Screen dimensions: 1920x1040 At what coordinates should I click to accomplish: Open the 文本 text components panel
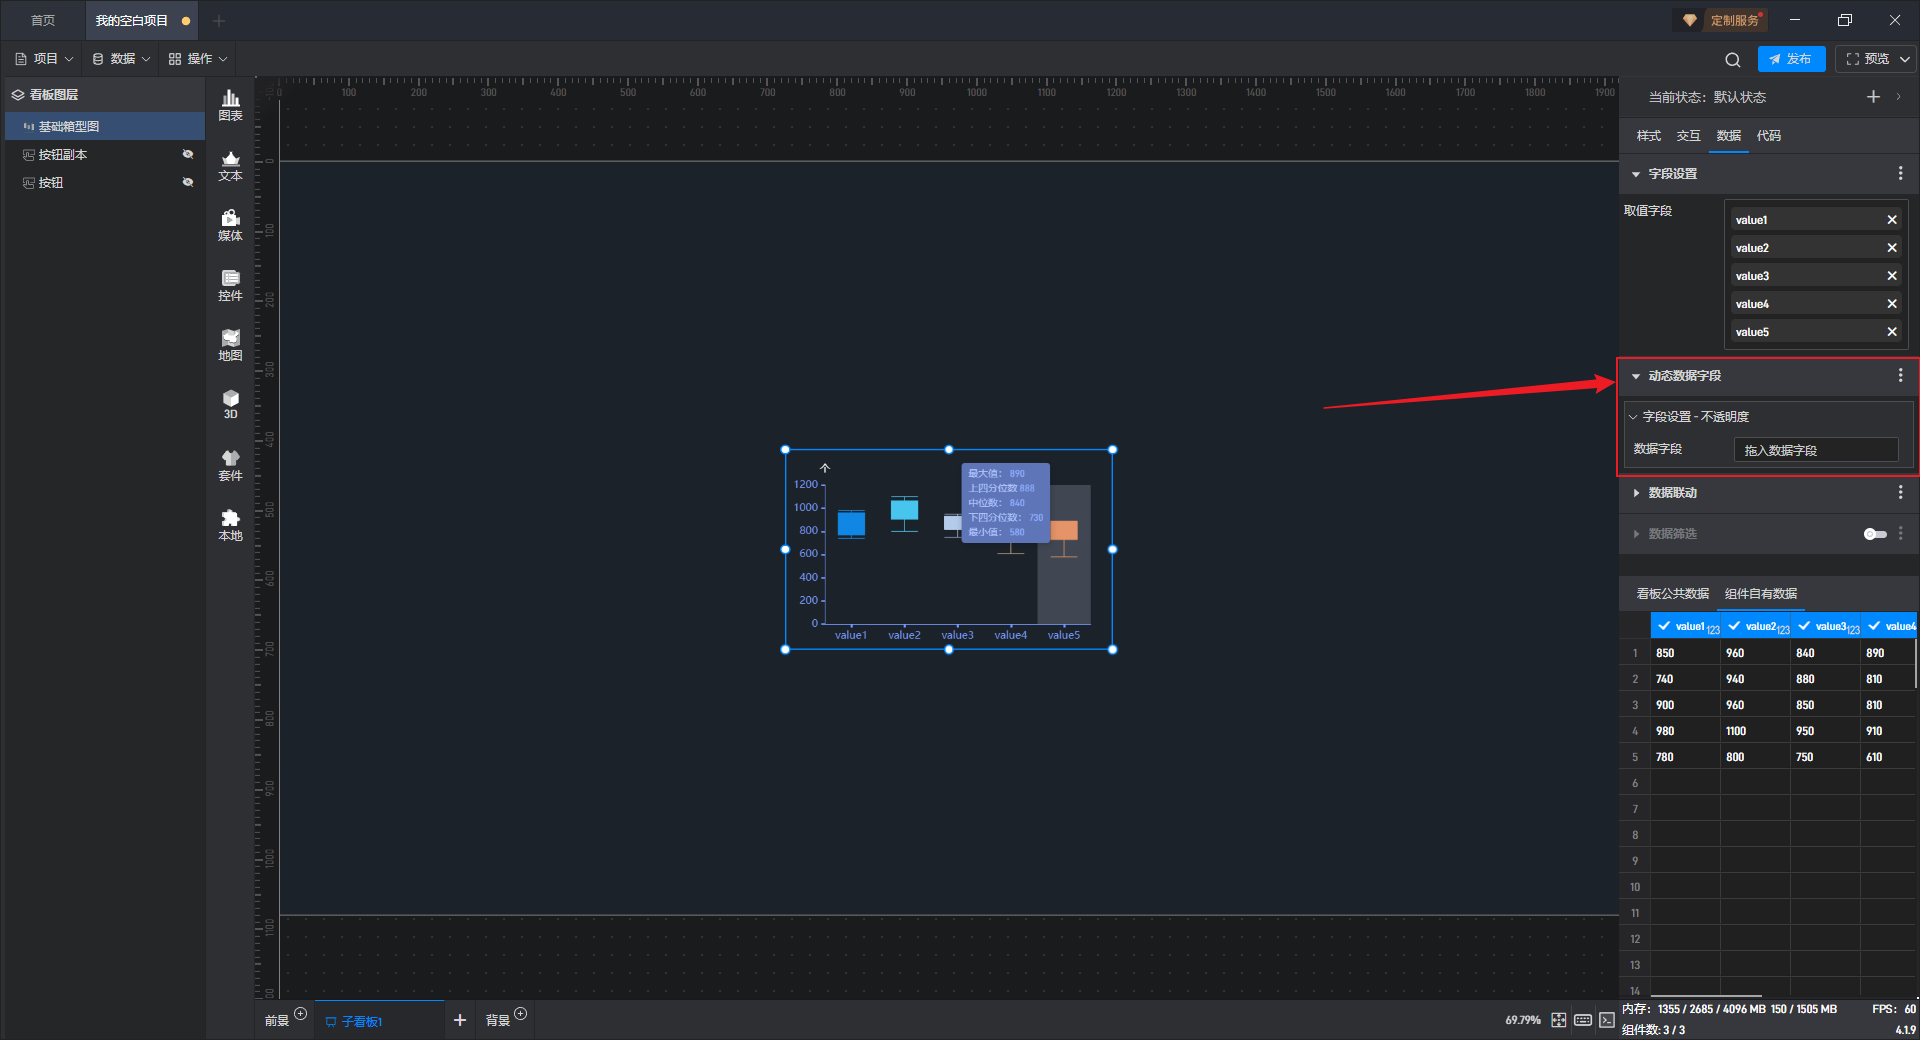click(230, 165)
